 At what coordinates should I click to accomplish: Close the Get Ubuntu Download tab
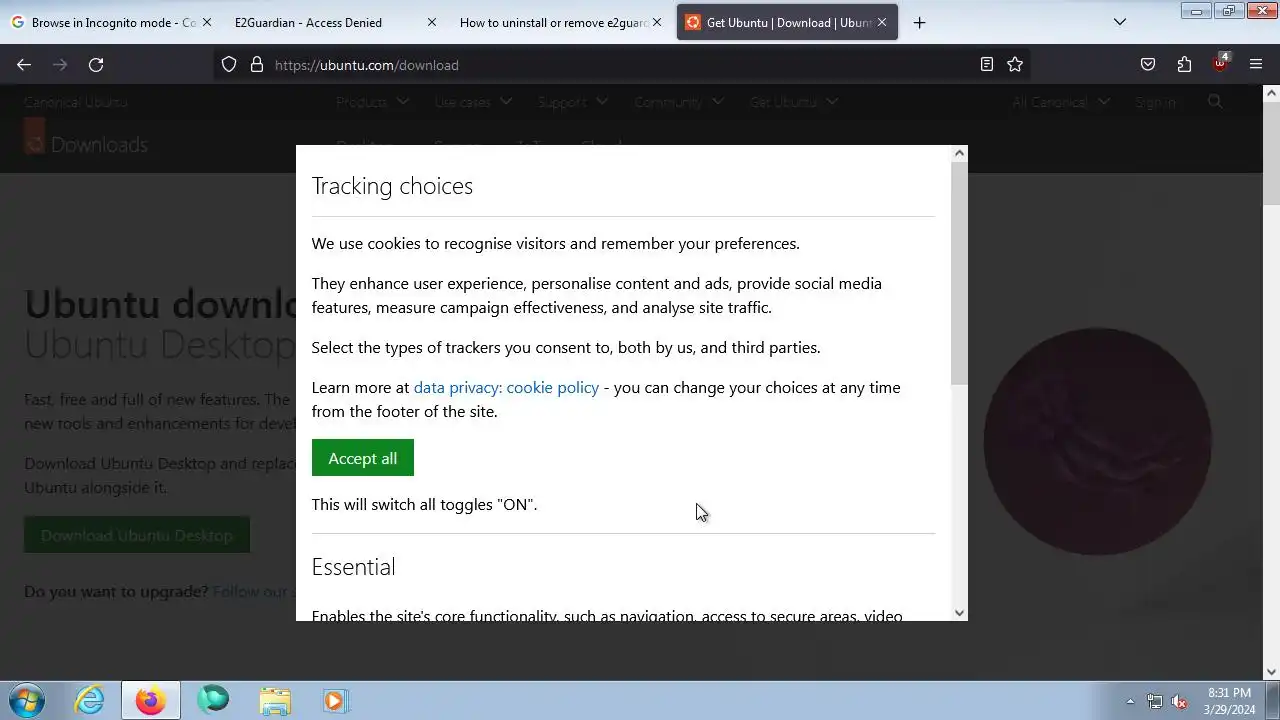[x=882, y=22]
